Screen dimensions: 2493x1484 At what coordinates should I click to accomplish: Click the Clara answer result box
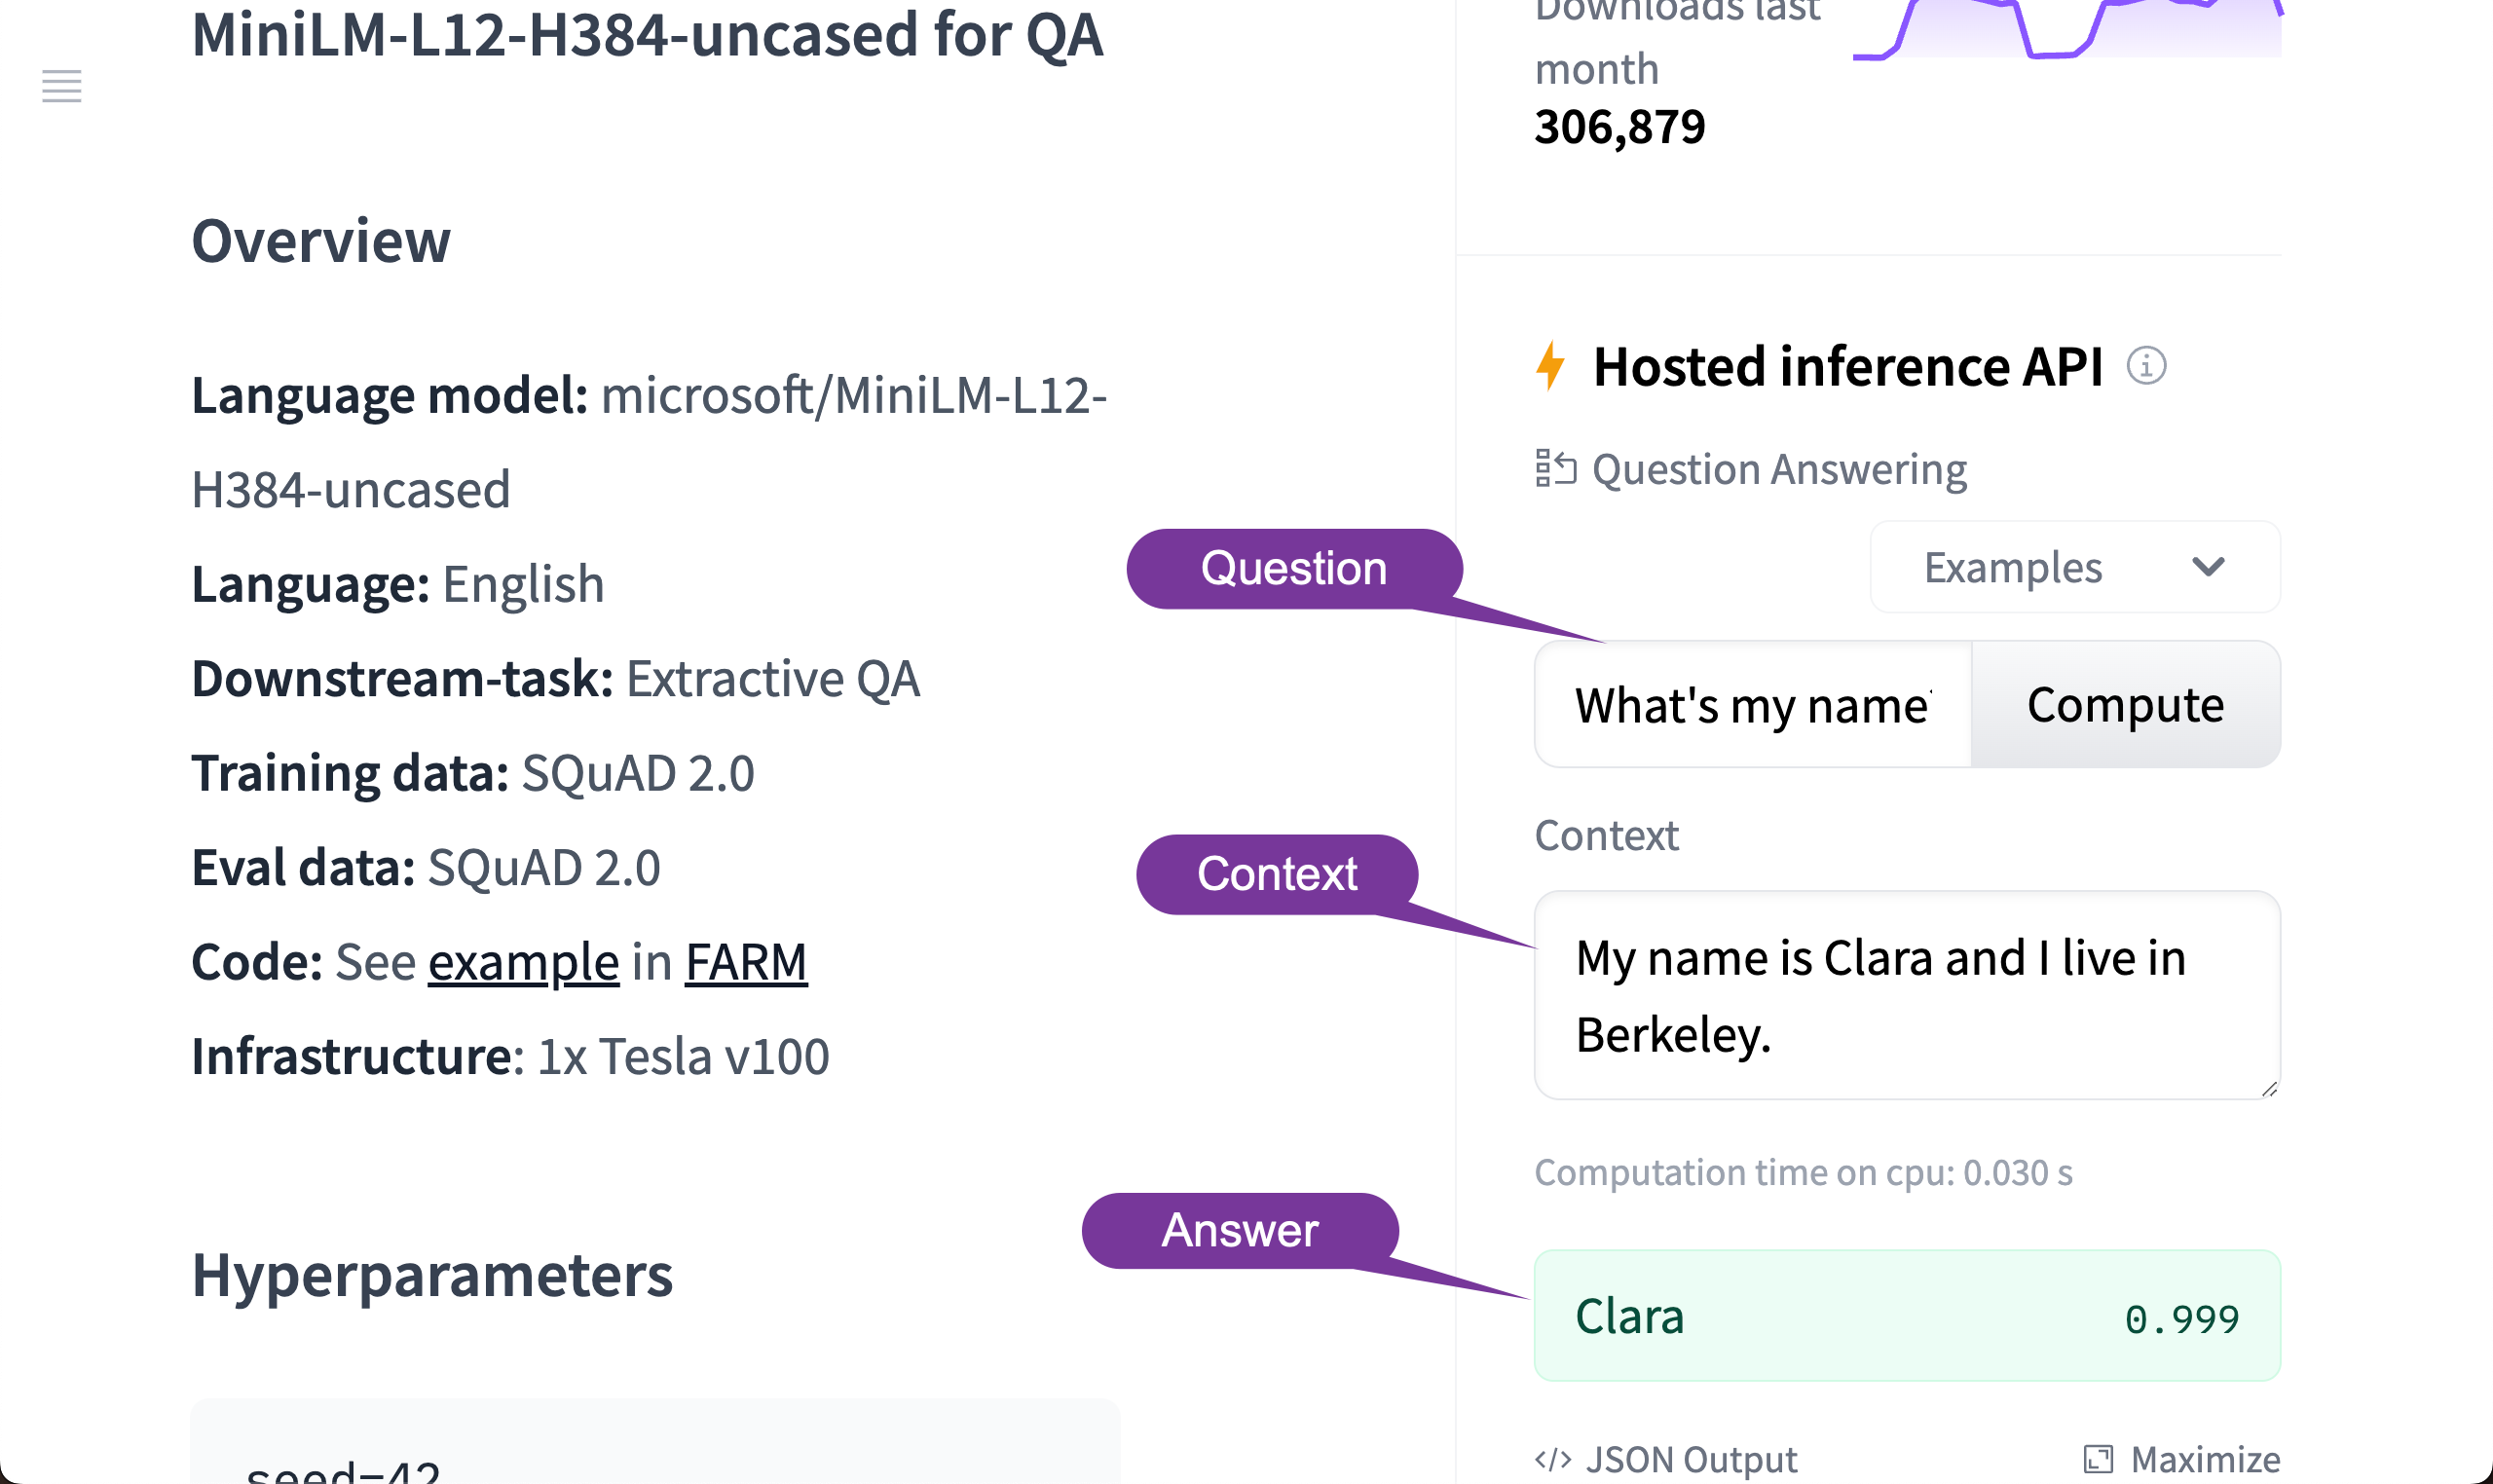click(1906, 1315)
